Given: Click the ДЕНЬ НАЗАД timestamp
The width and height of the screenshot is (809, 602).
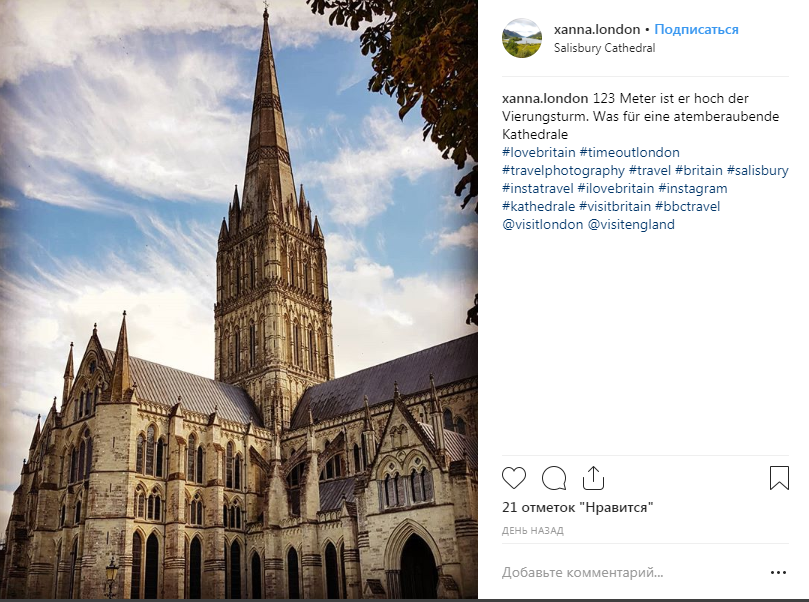Looking at the screenshot, I should point(532,530).
